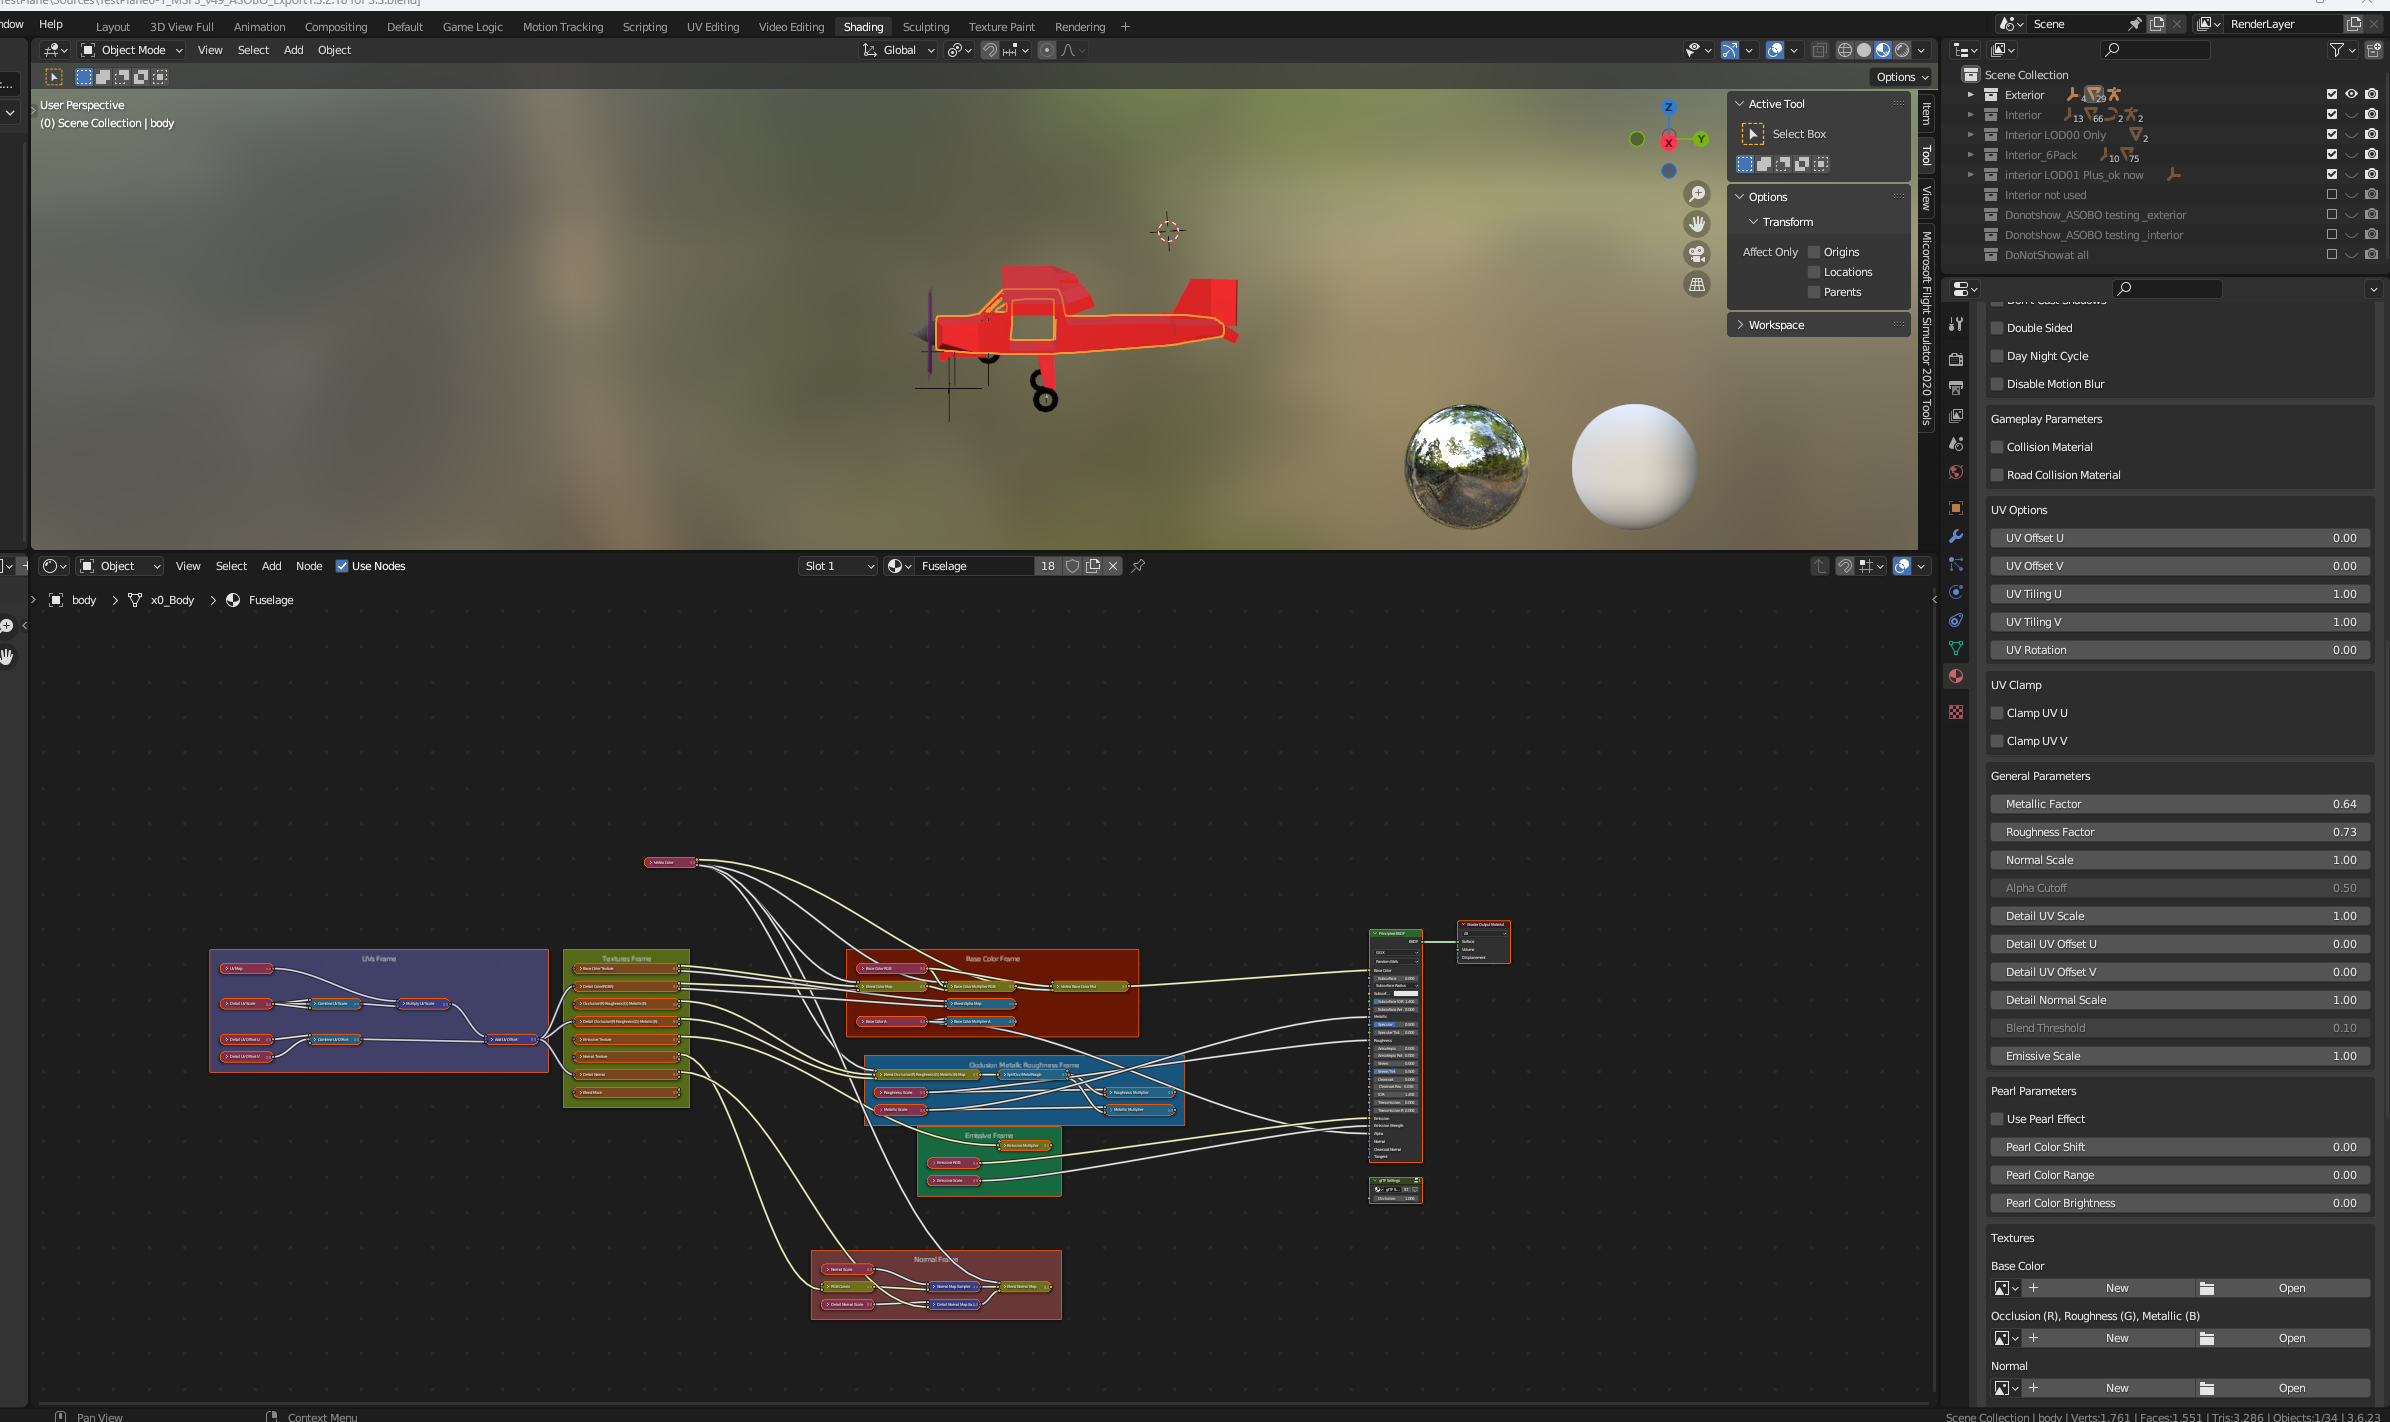
Task: Switch to the UV Editing workspace tab
Action: point(712,27)
